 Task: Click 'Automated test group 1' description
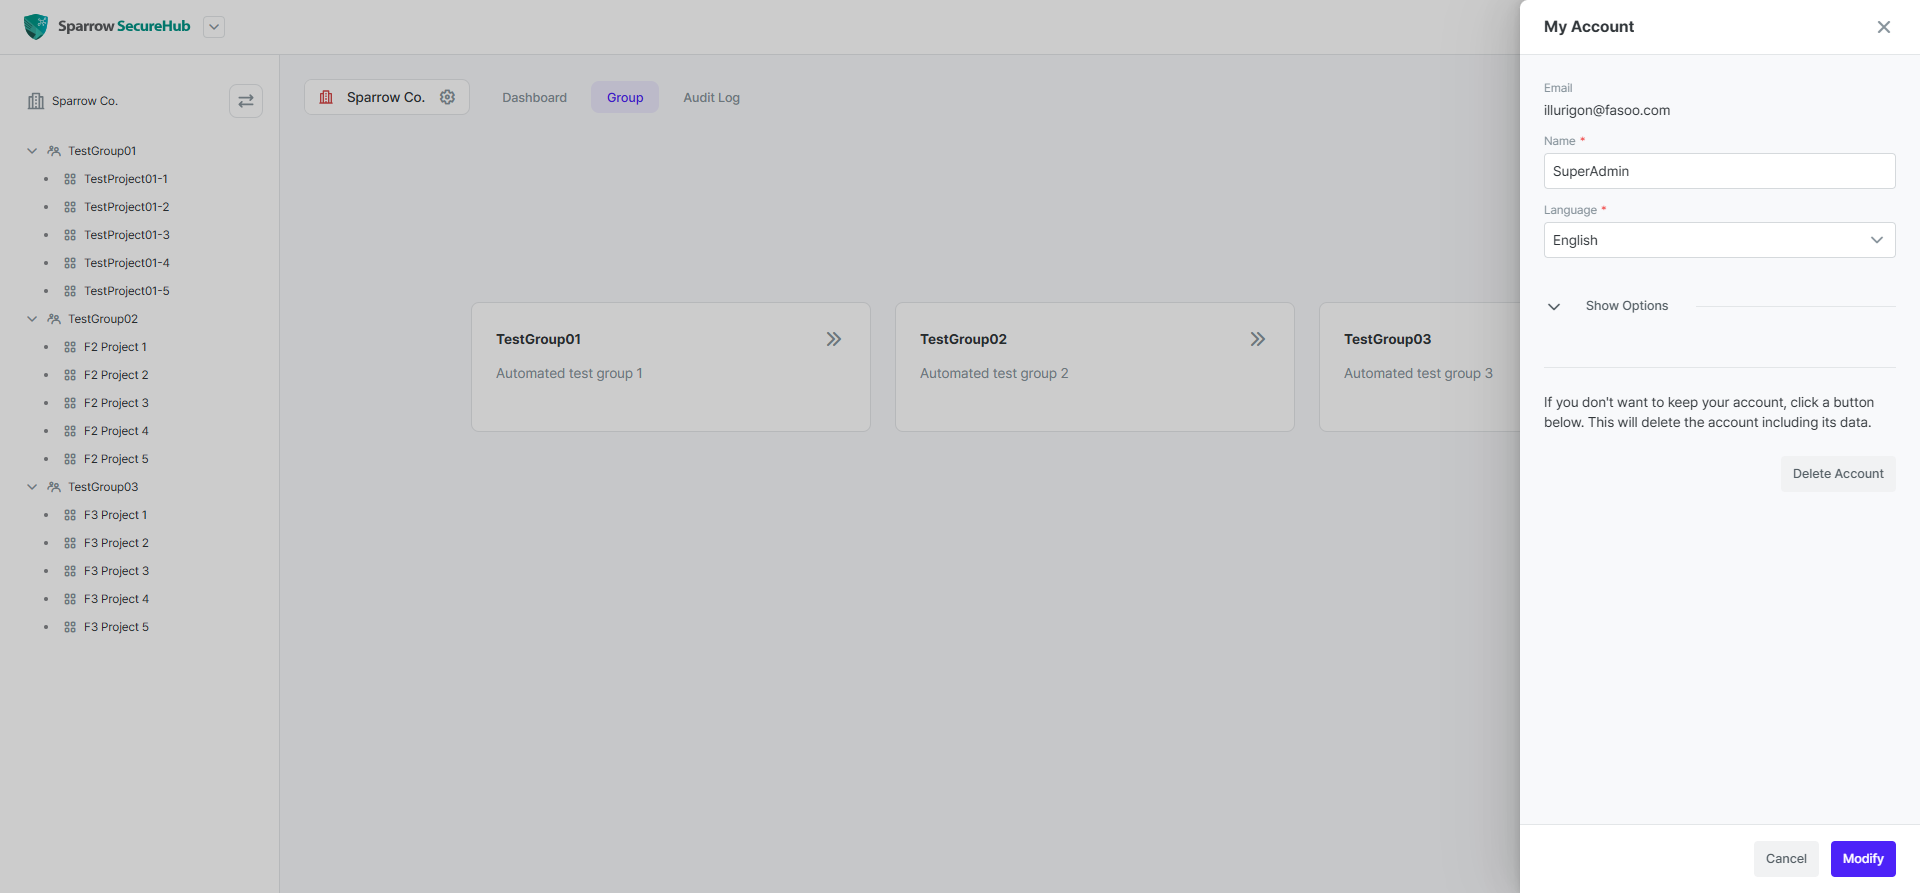click(569, 373)
